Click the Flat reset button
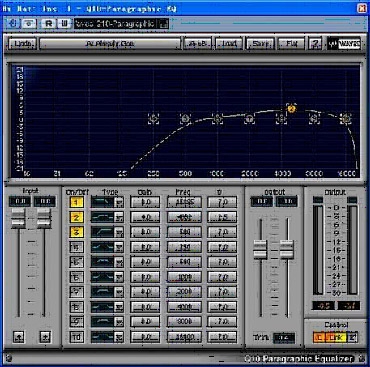370x367 pixels. click(x=291, y=44)
